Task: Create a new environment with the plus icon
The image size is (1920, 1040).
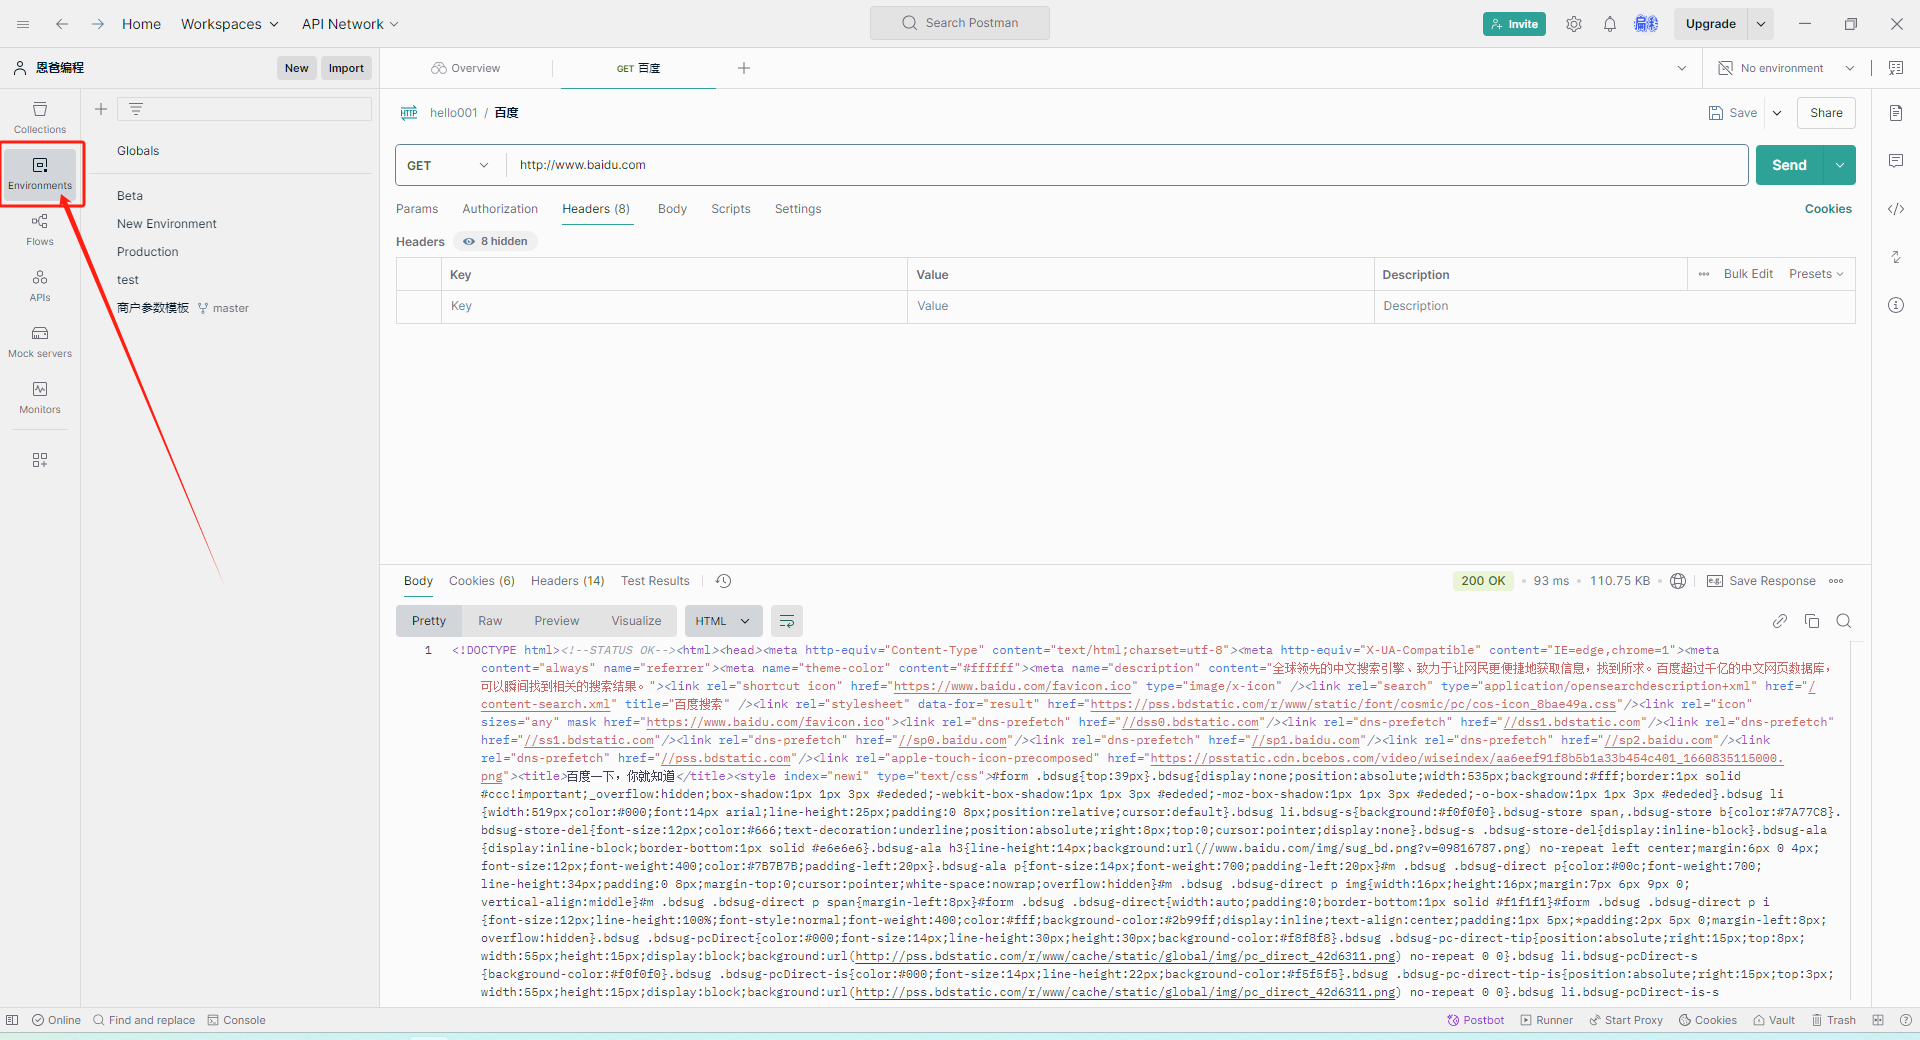Action: [x=101, y=109]
